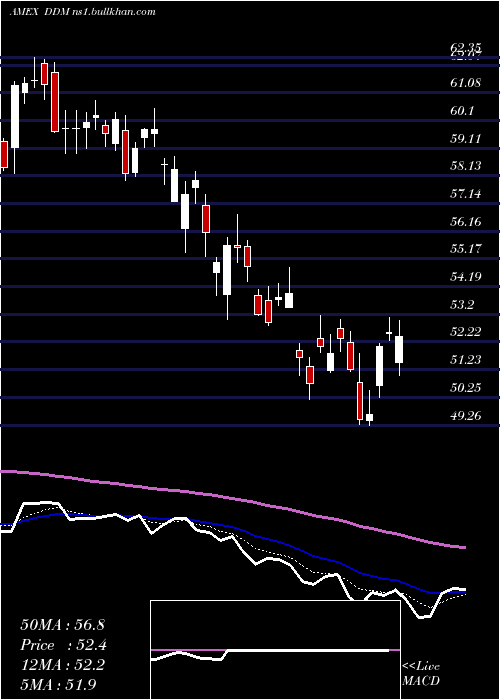The width and height of the screenshot is (500, 700).
Task: Click the <<Live MACD label
Action: coord(421,674)
